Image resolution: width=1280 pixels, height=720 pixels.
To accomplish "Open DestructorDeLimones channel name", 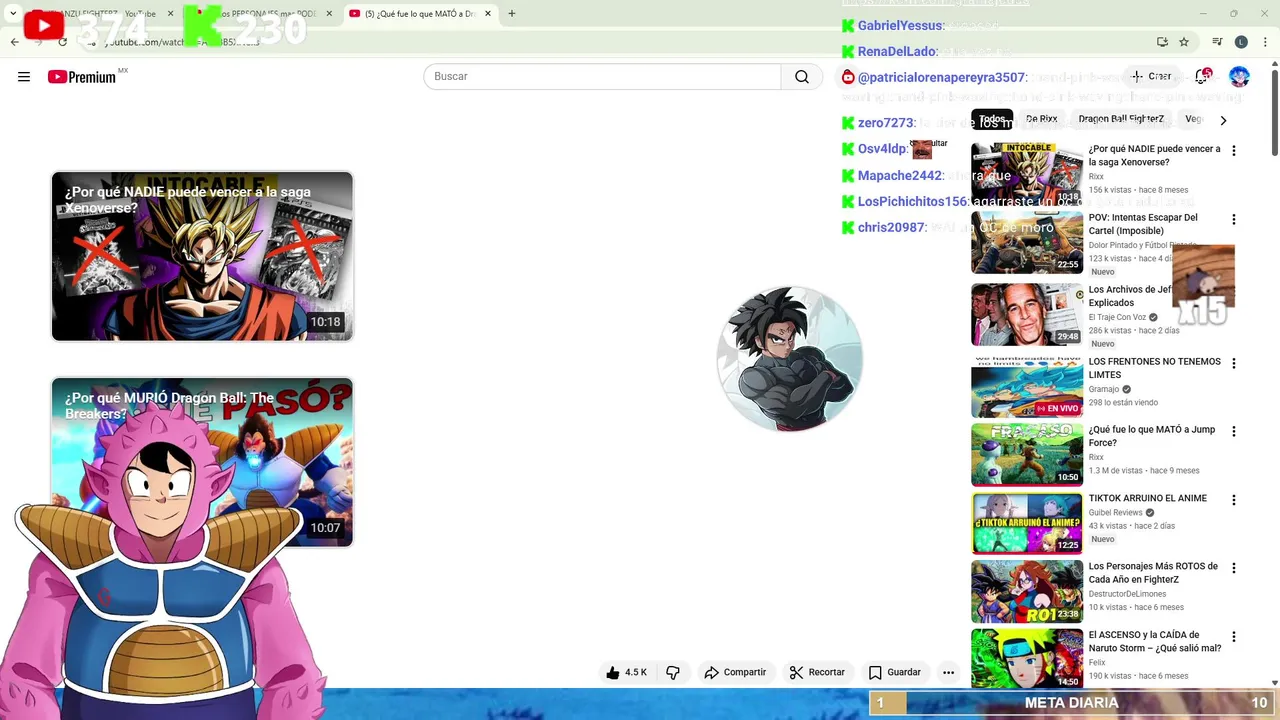I will tap(1127, 594).
